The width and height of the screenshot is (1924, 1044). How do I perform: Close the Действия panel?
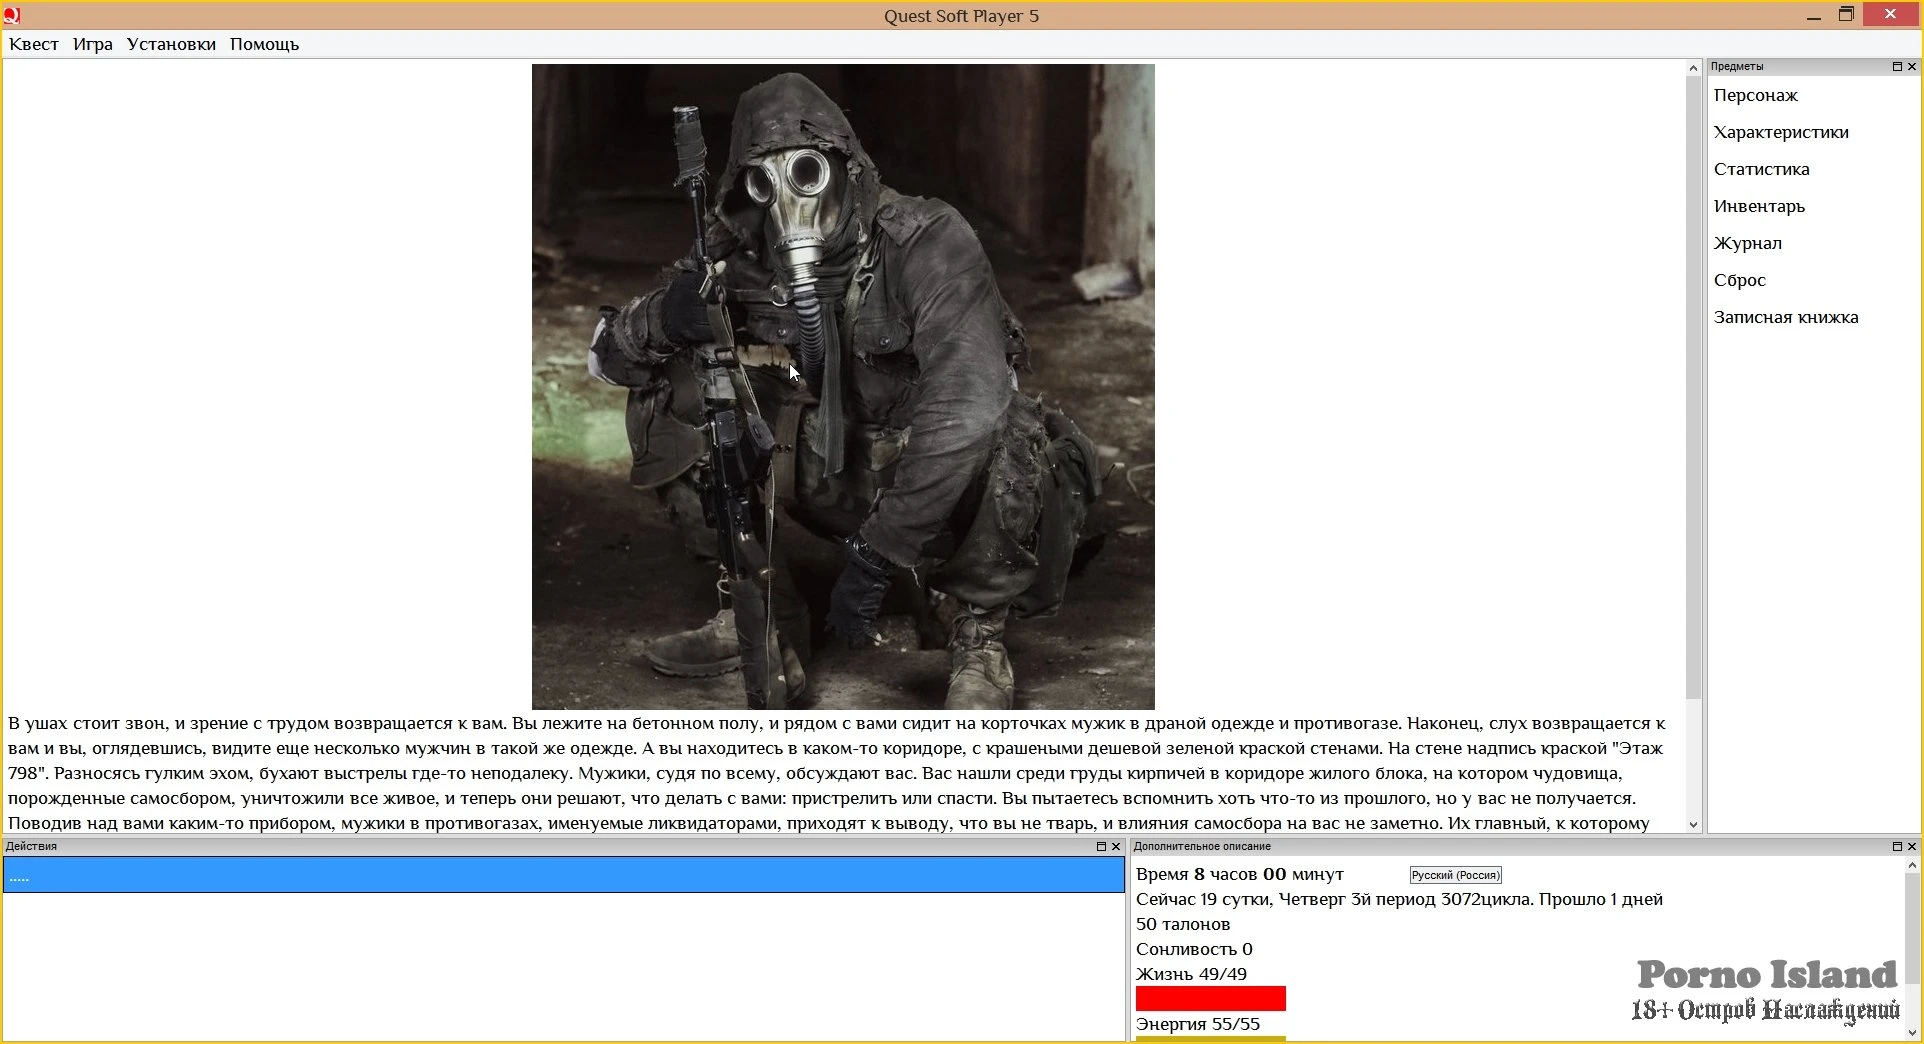[x=1116, y=847]
